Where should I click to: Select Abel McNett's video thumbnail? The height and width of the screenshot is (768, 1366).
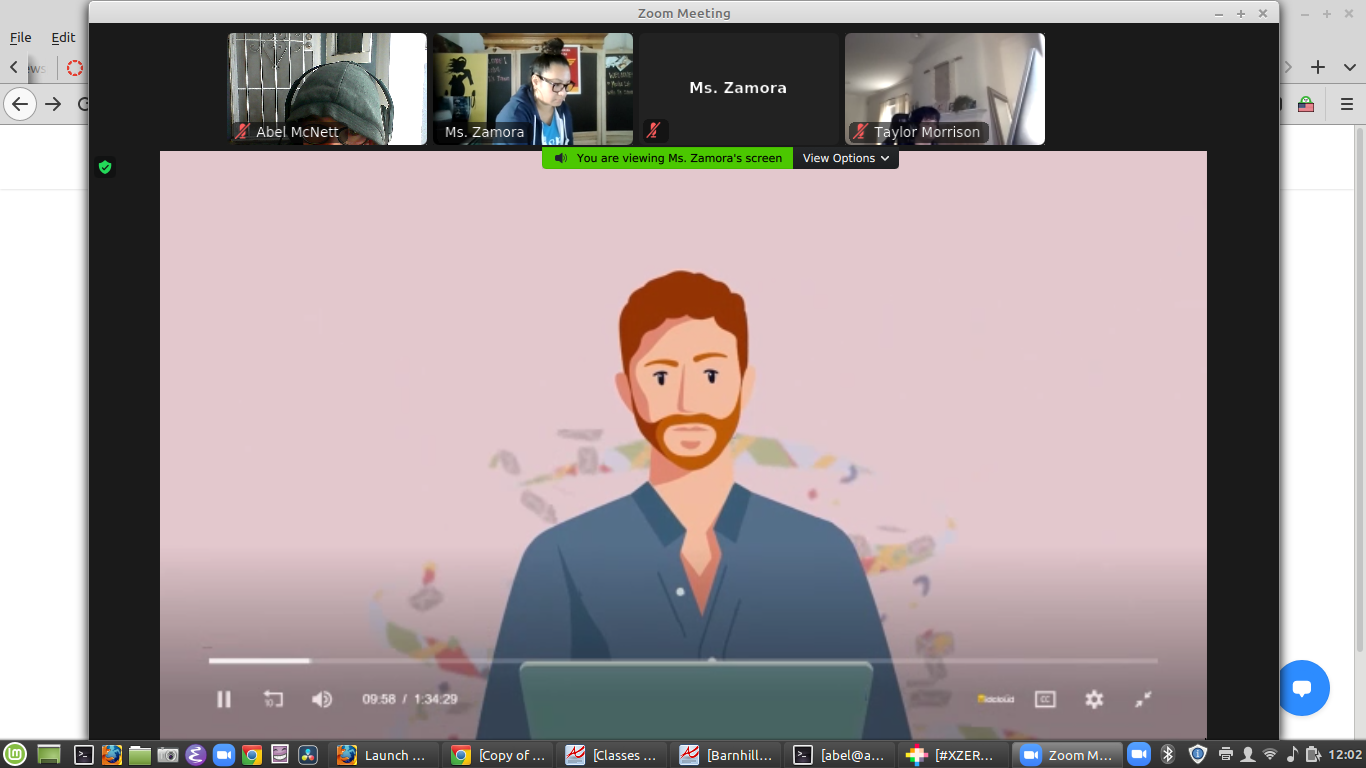pyautogui.click(x=327, y=89)
